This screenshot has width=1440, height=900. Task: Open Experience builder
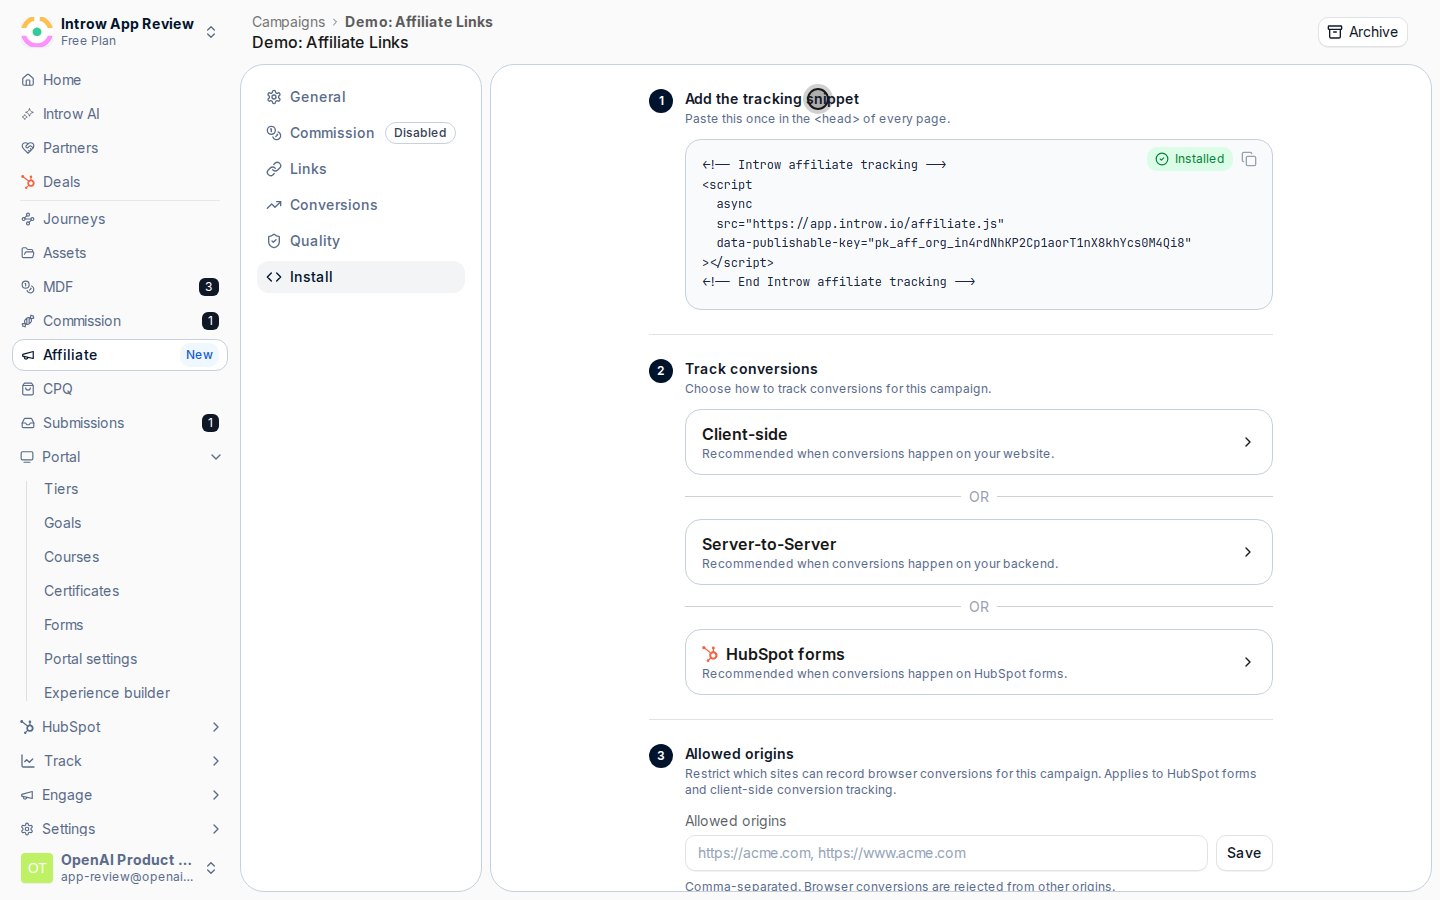point(107,693)
